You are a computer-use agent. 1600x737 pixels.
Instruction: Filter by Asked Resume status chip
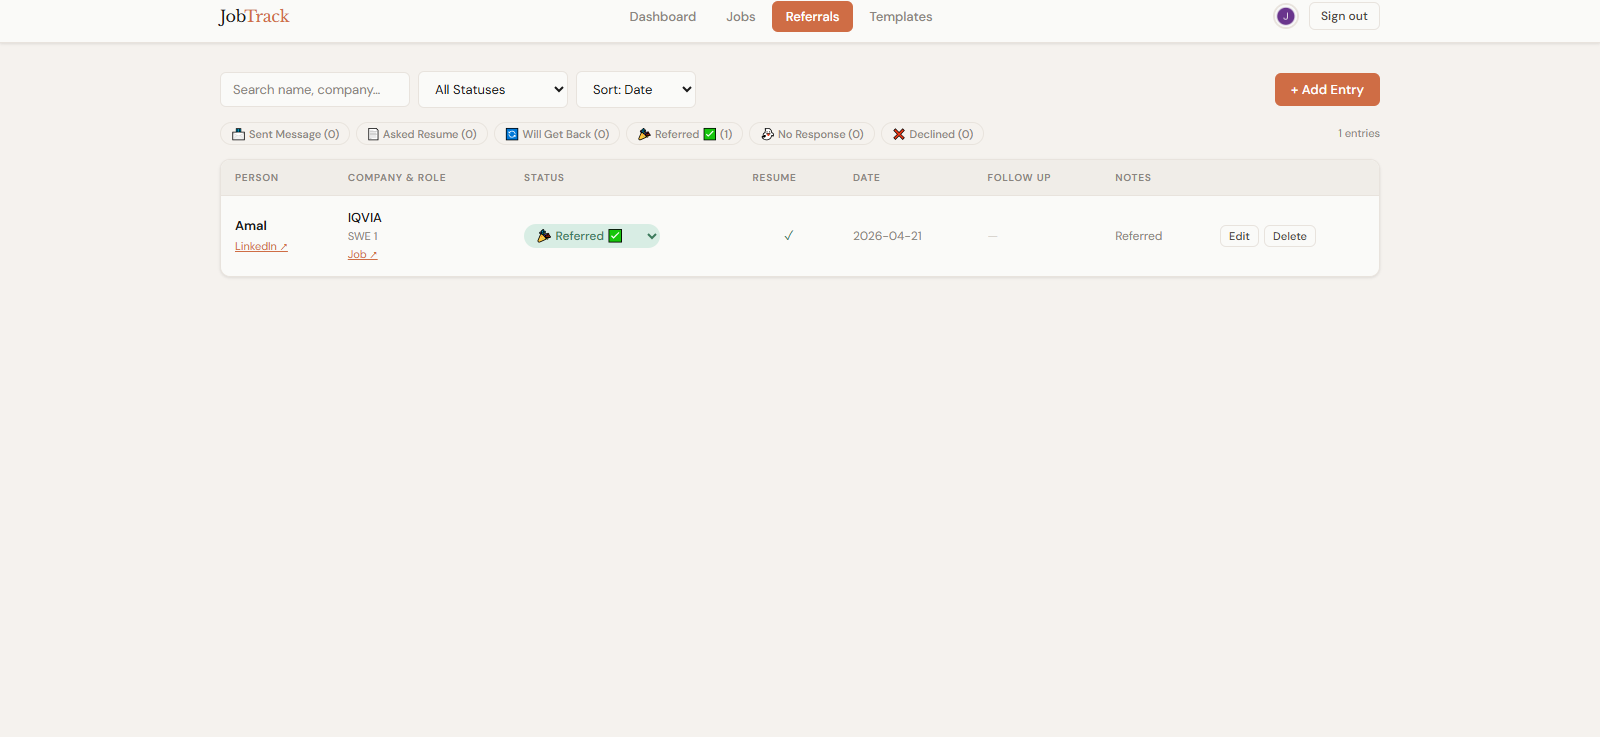pos(422,134)
